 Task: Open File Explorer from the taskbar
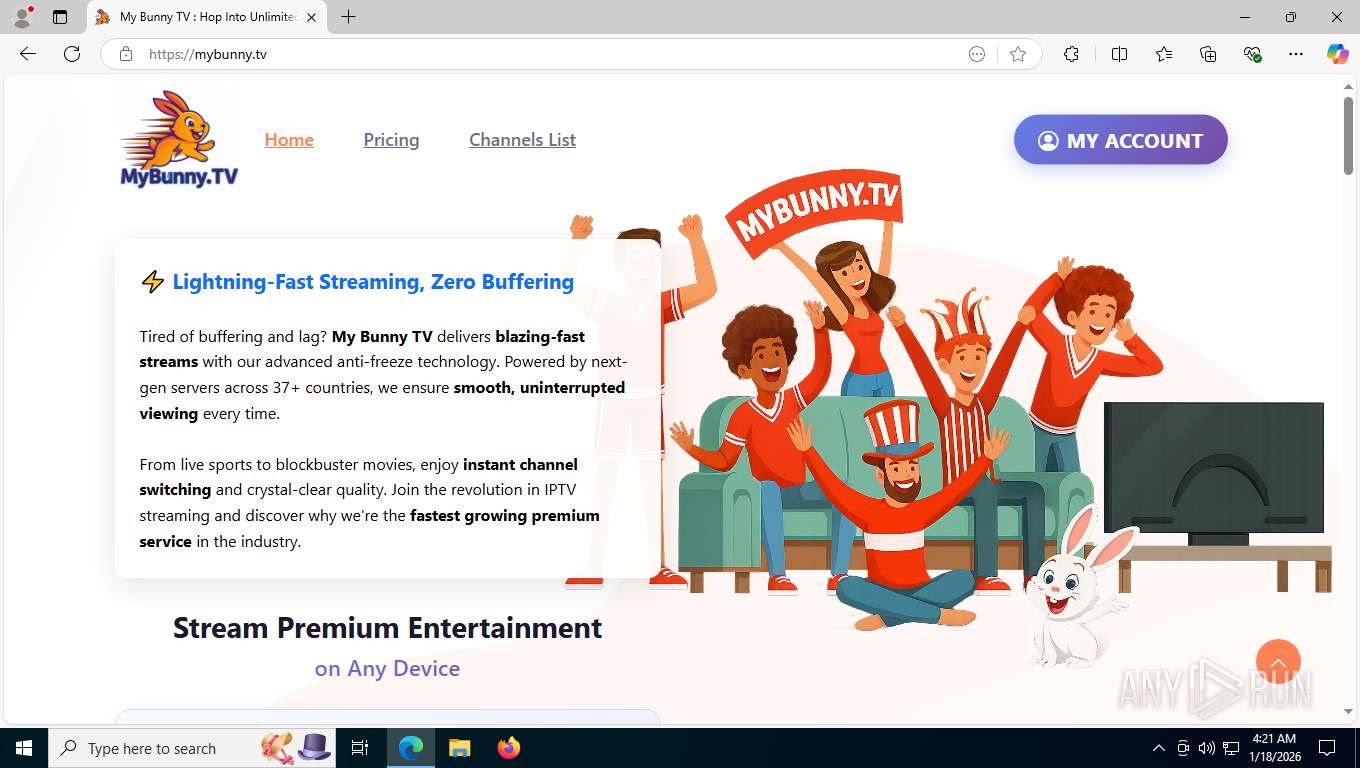(x=459, y=748)
